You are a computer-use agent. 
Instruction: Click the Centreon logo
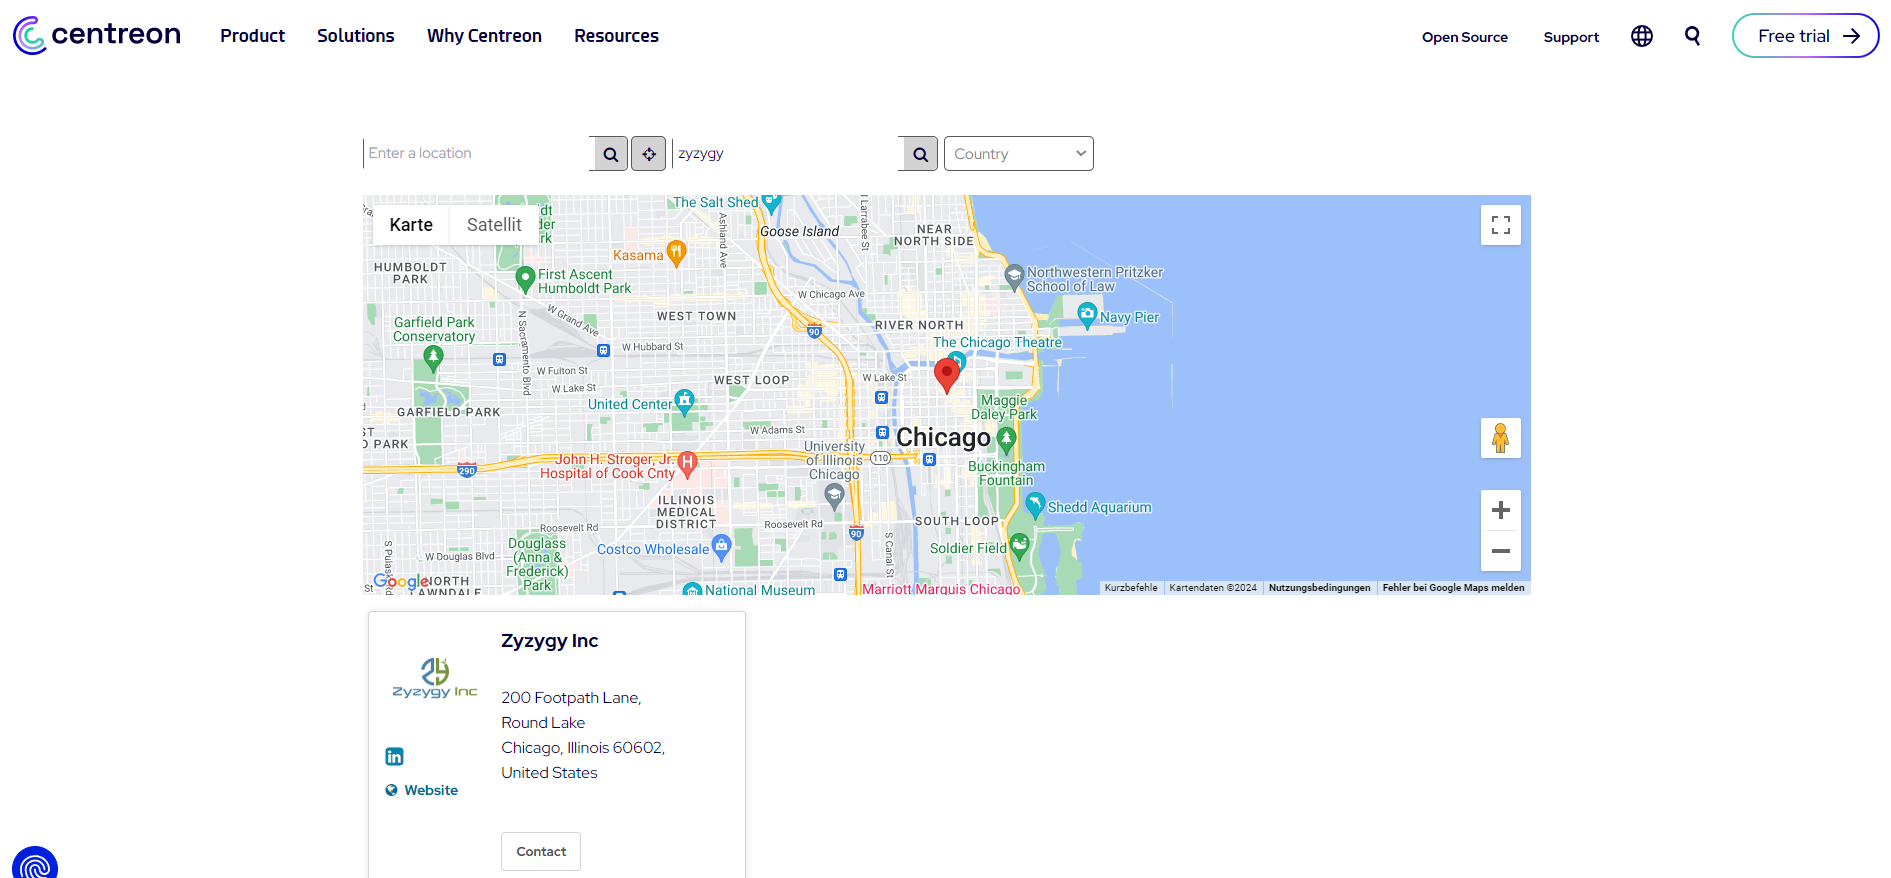[x=97, y=35]
